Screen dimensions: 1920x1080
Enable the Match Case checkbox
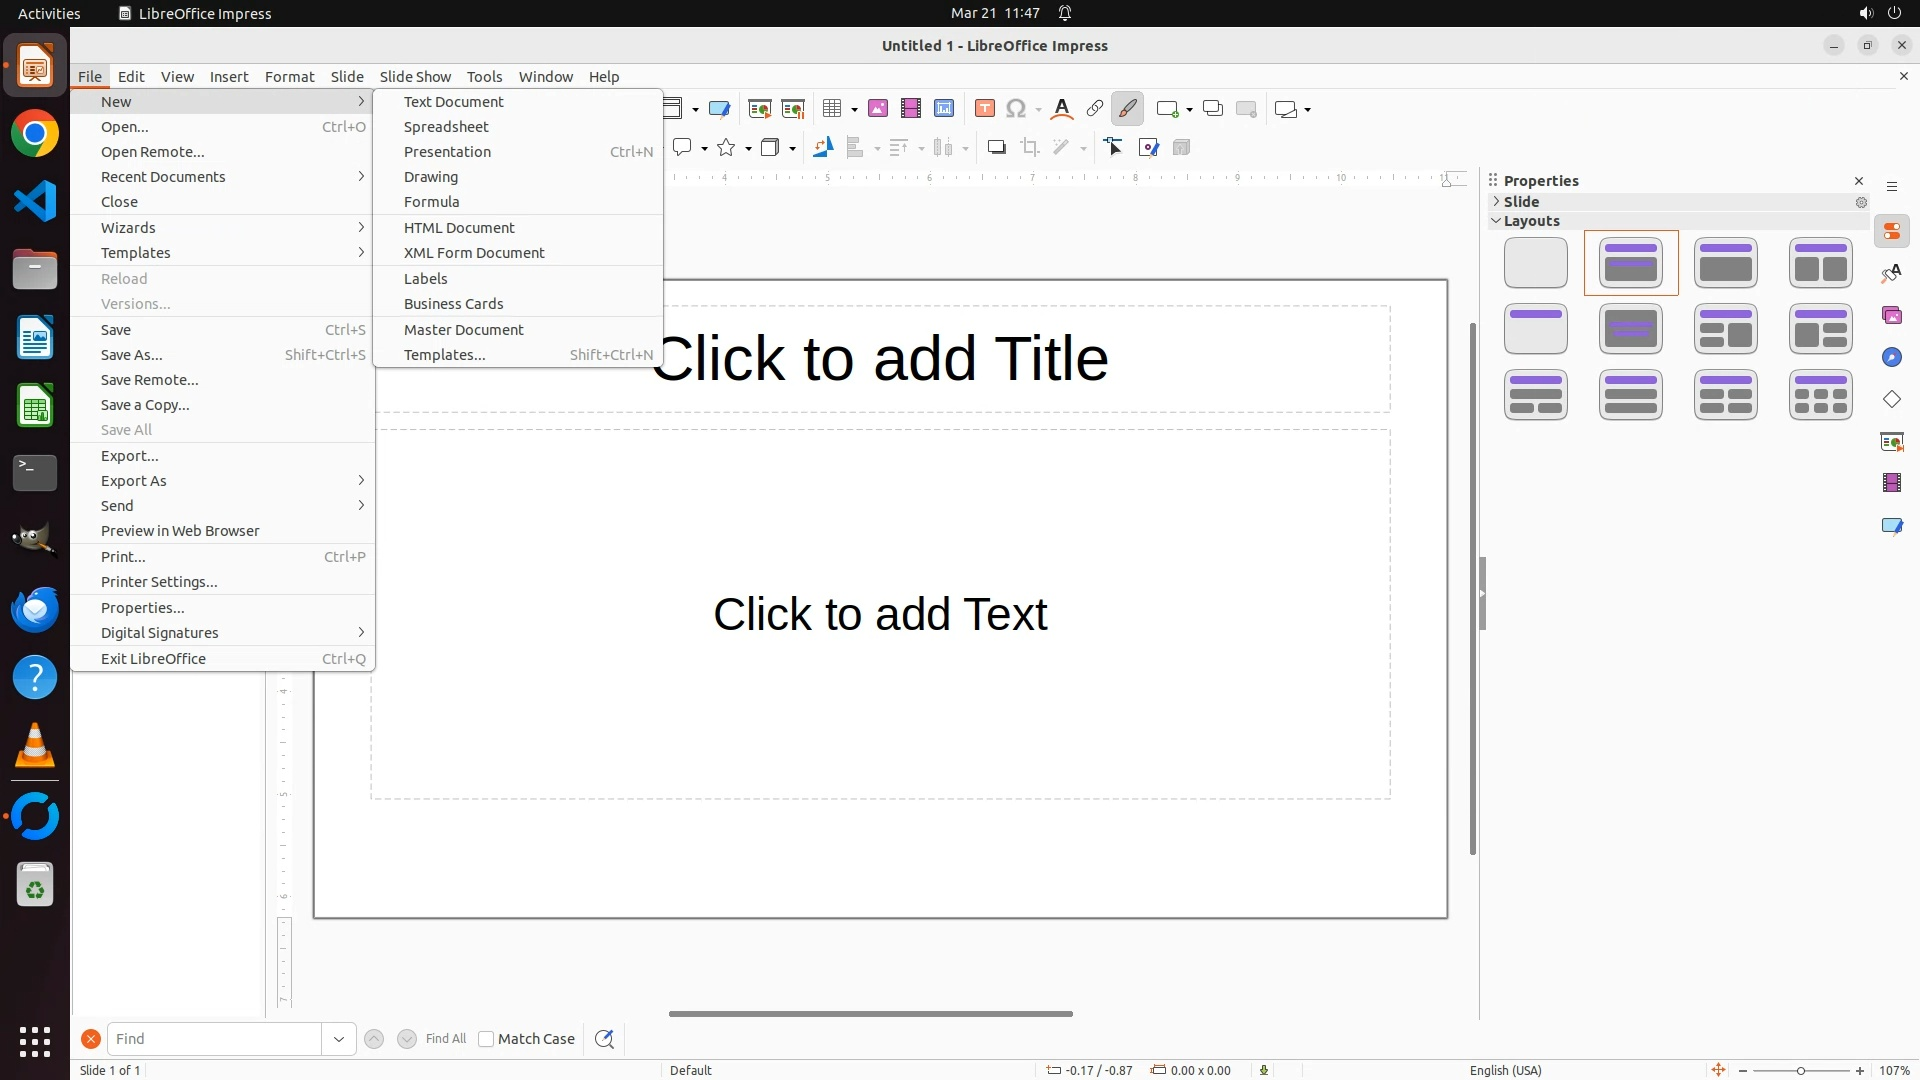click(x=486, y=1039)
